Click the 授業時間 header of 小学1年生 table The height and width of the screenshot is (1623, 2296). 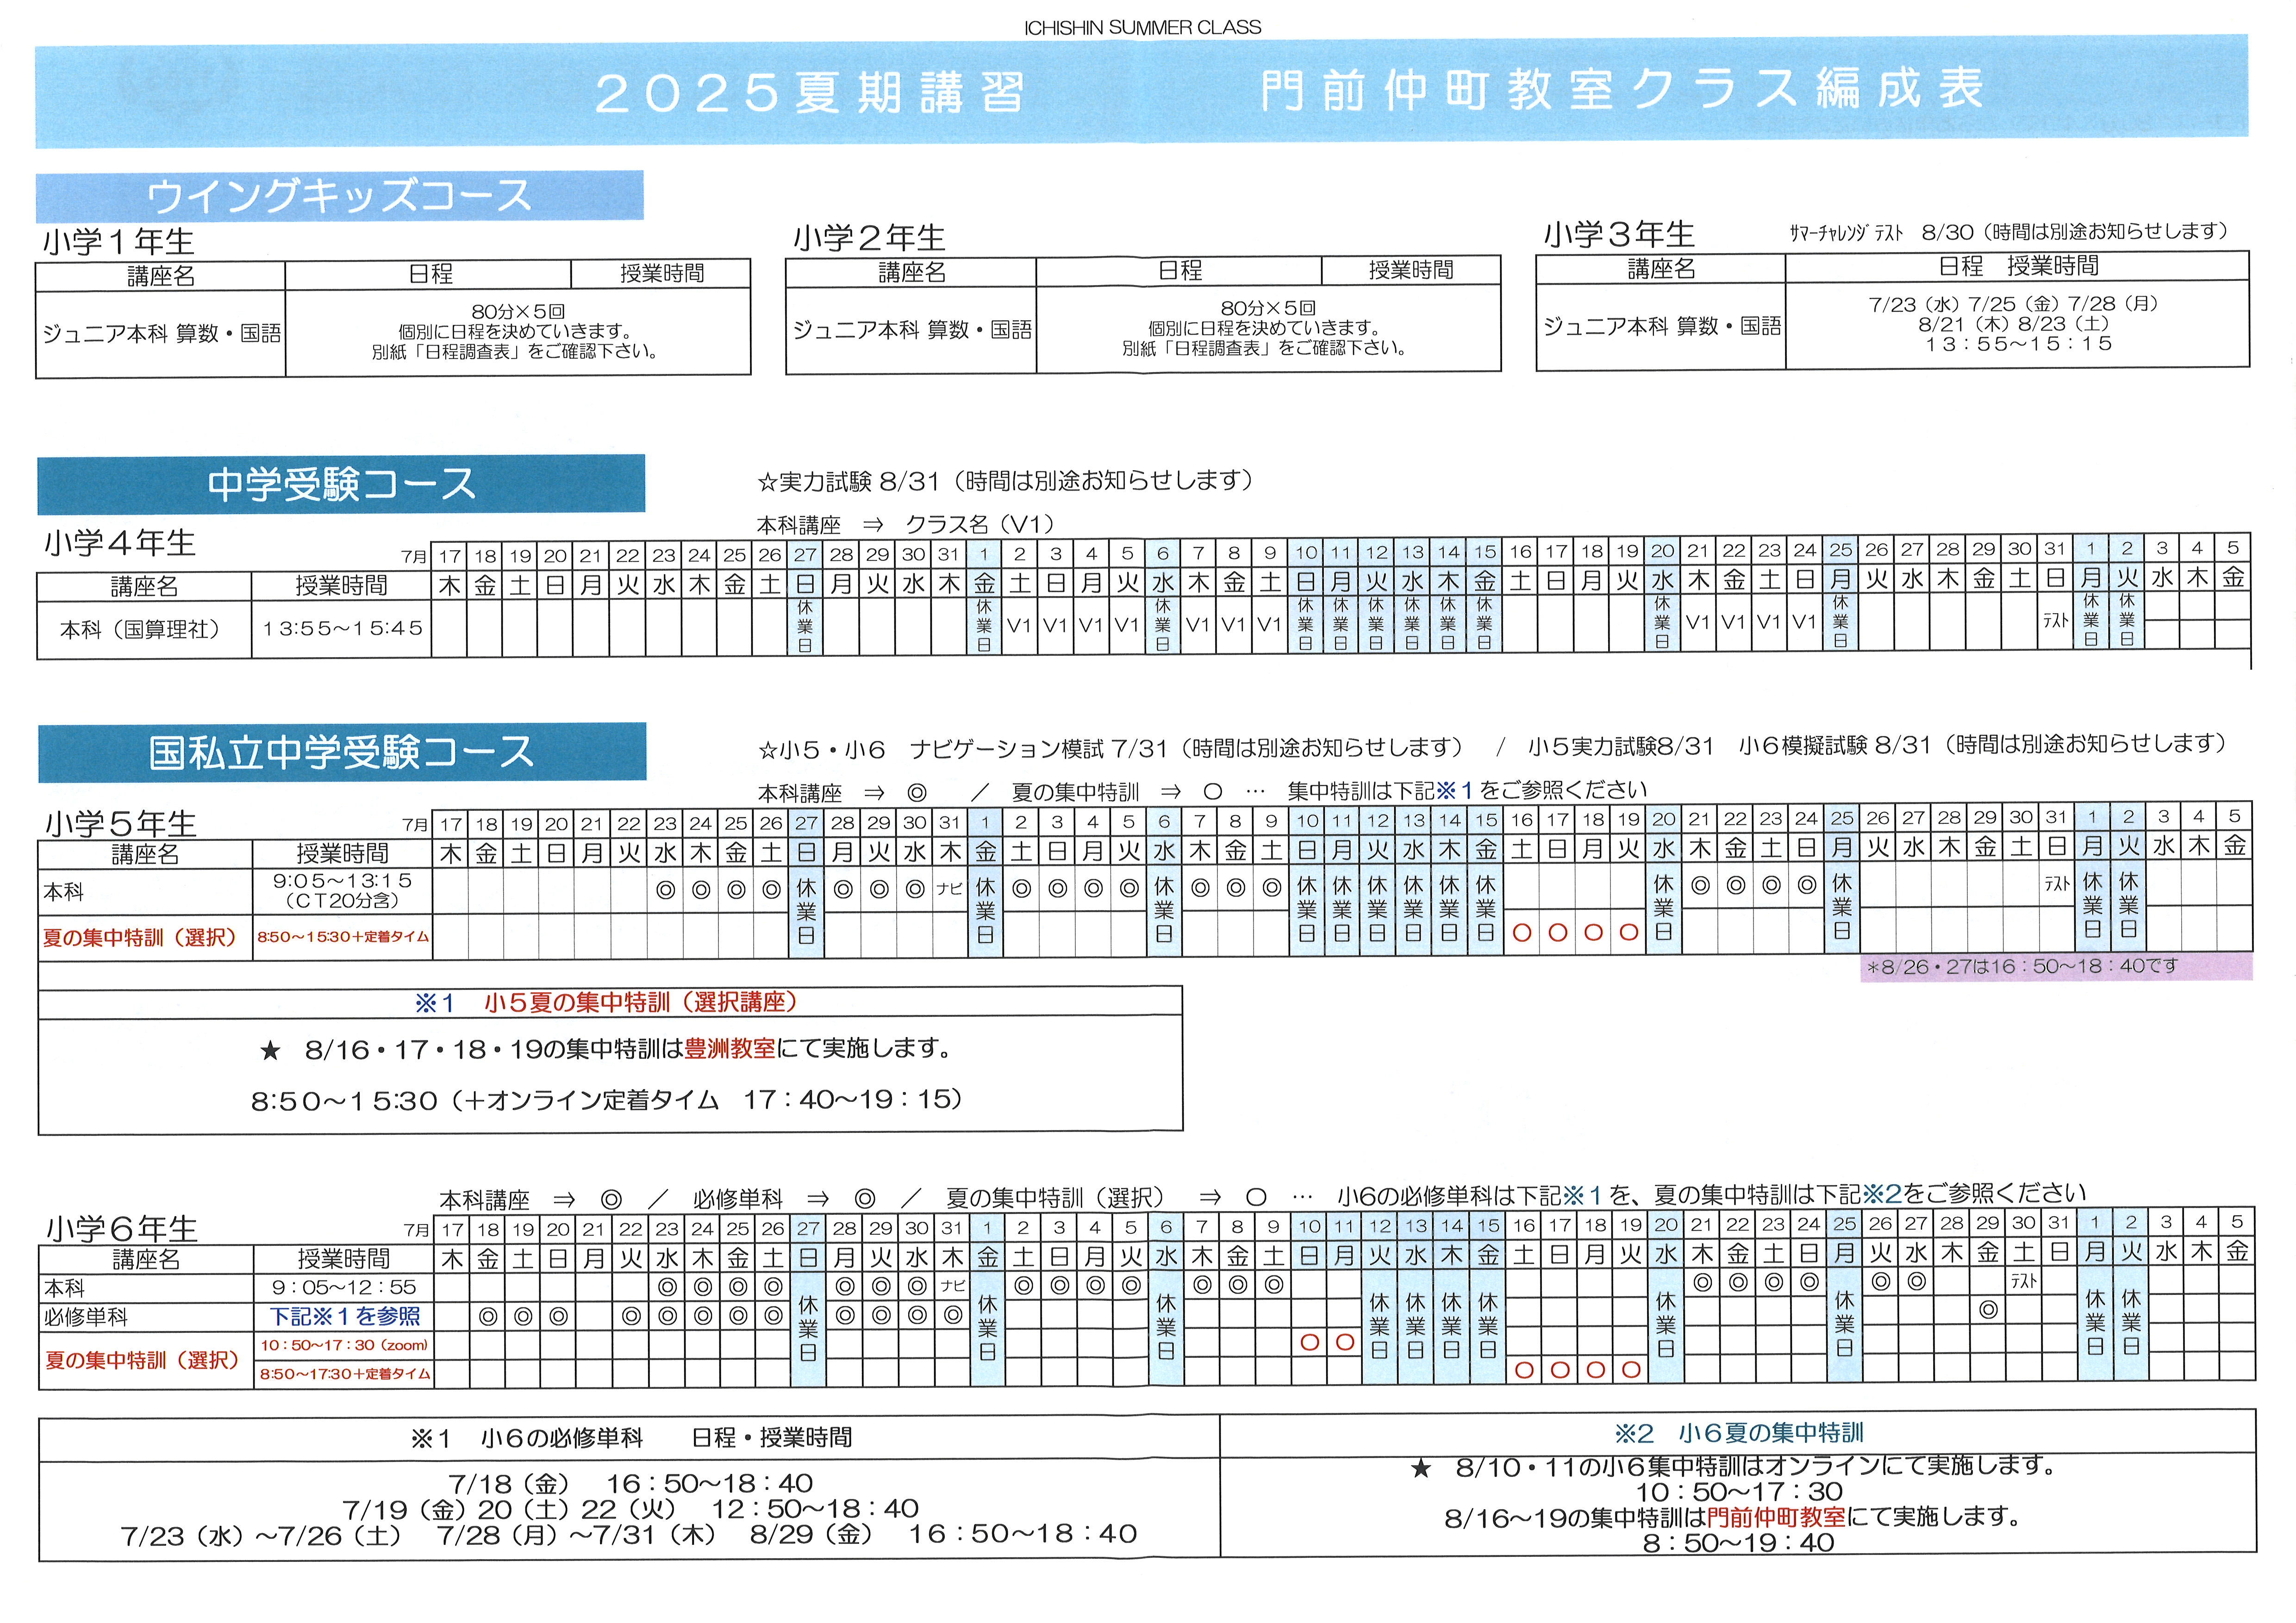(x=661, y=273)
